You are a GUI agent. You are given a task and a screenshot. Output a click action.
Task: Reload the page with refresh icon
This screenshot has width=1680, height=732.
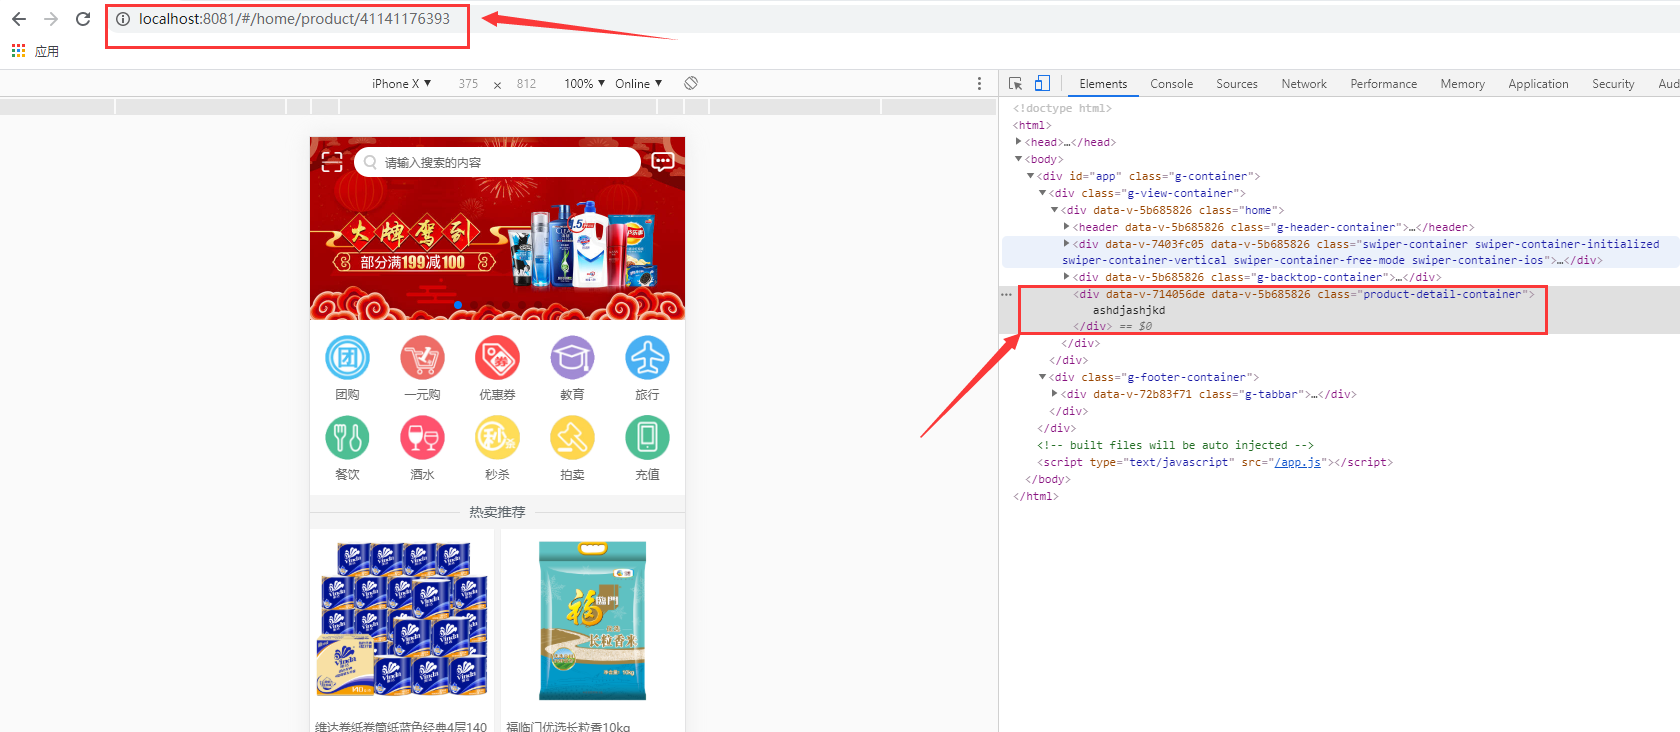83,19
